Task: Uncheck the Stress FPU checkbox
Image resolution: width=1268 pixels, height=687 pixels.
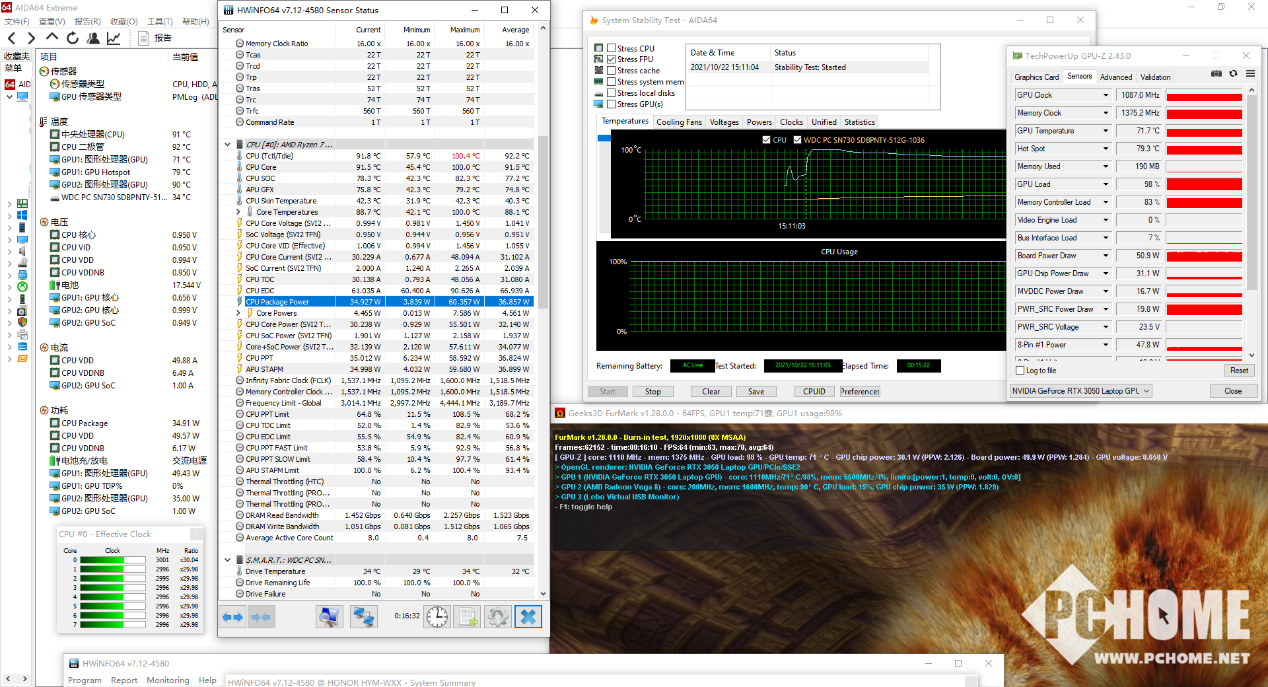Action: 612,59
